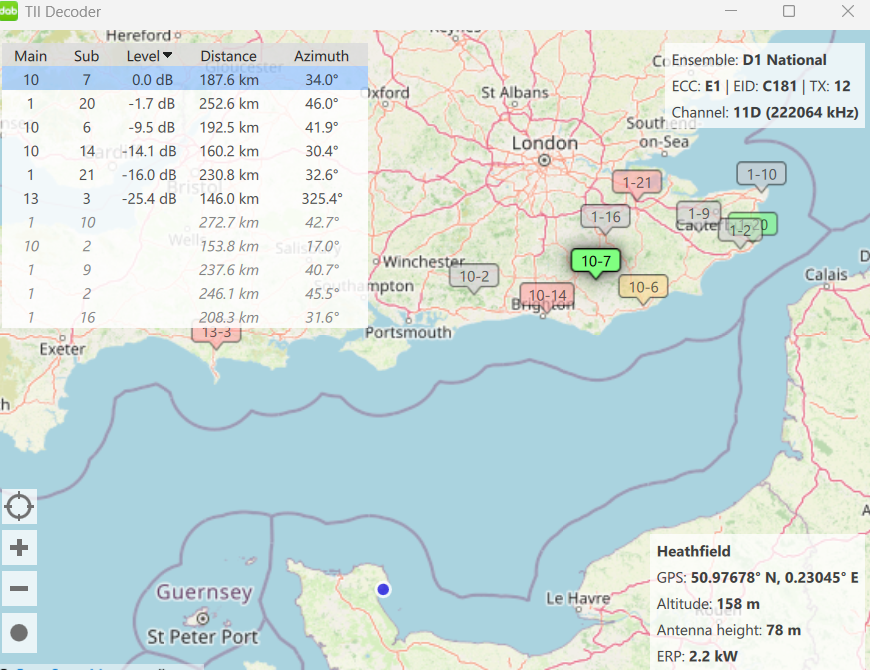Click the ECC E1 EID C181 line
The image size is (870, 670).
(761, 86)
